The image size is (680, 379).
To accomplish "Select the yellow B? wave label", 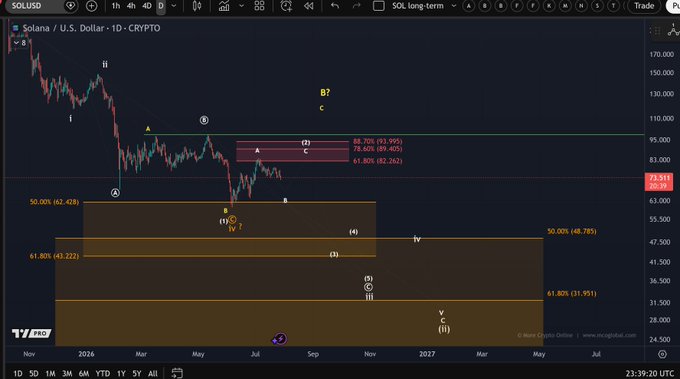I will pyautogui.click(x=325, y=92).
